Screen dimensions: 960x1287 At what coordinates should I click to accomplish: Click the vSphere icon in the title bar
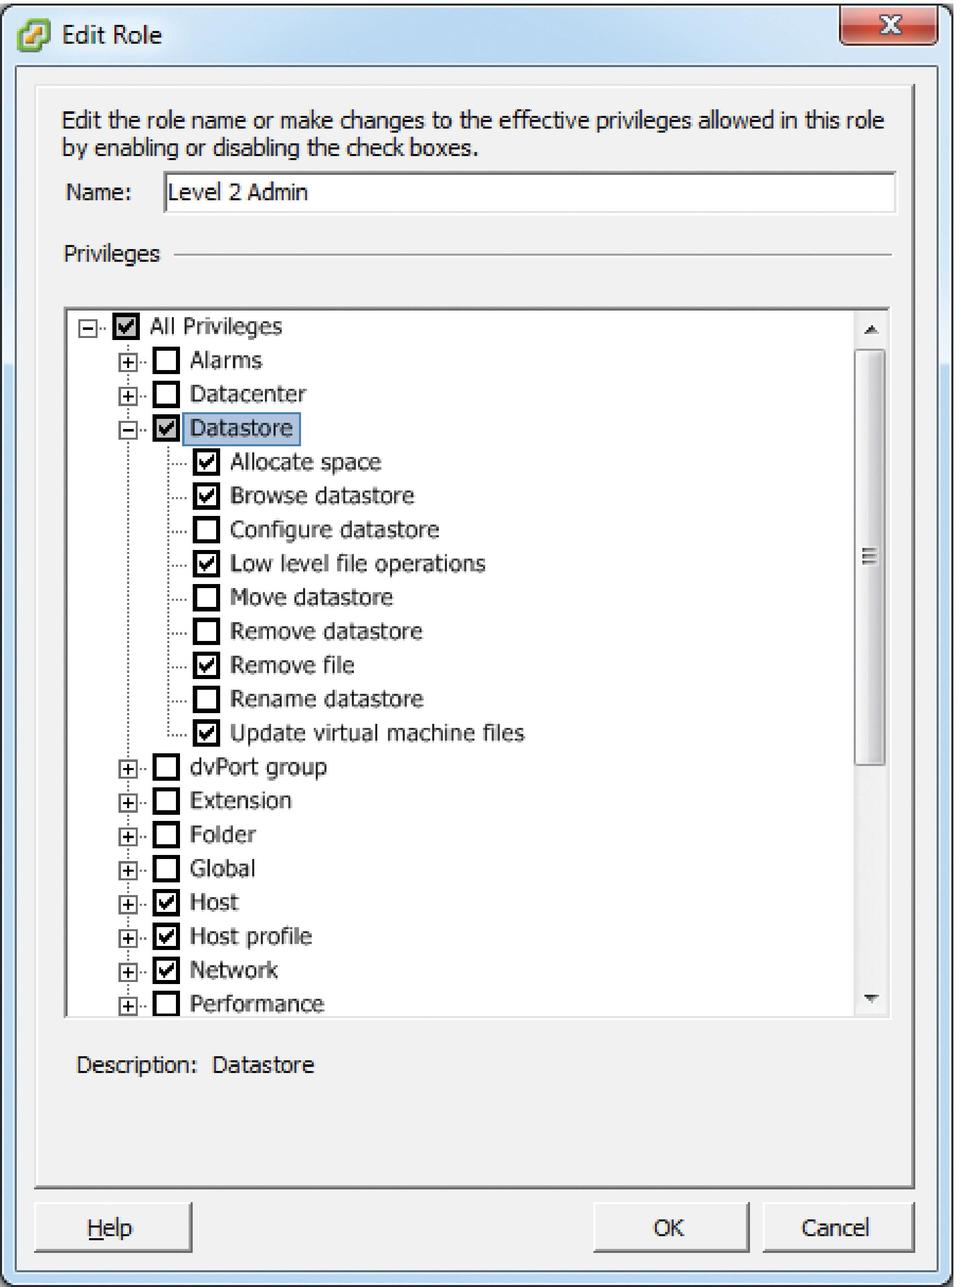tap(34, 36)
